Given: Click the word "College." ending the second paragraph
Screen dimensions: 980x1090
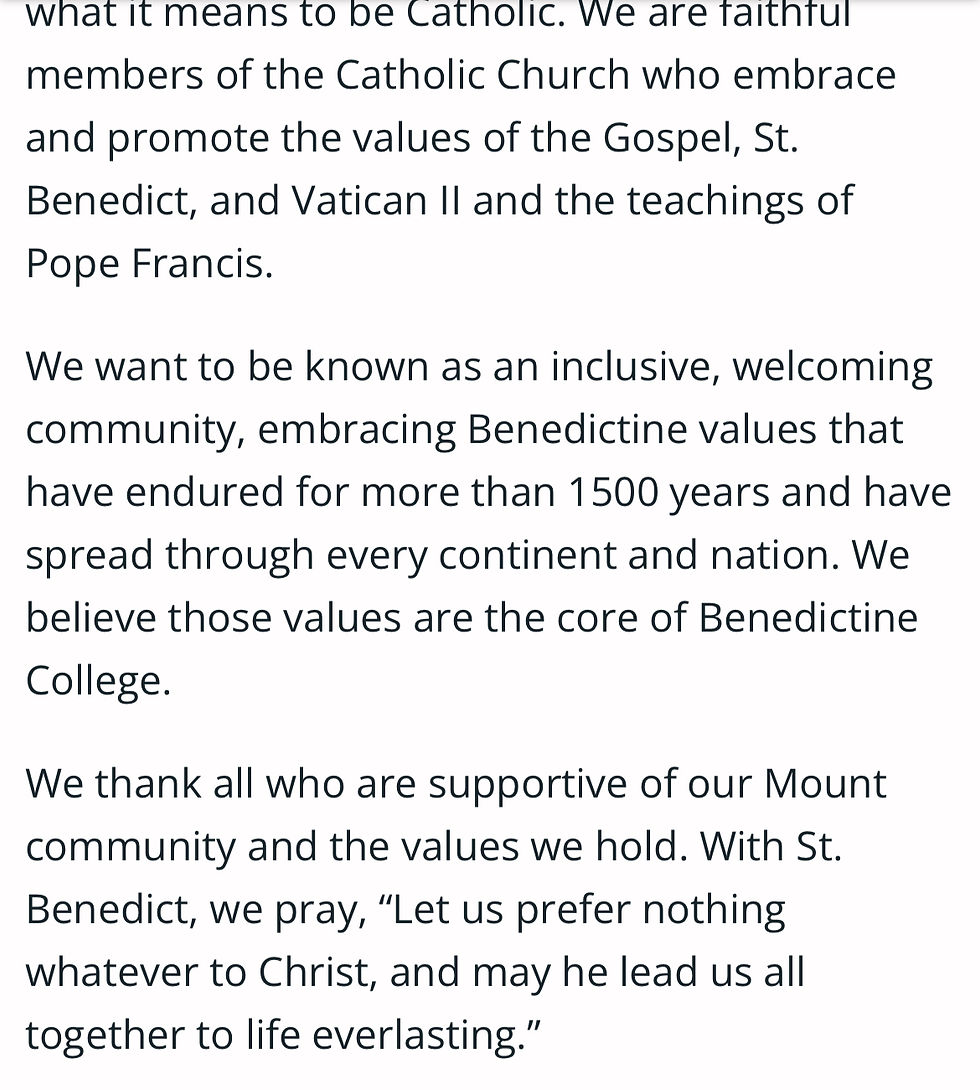Looking at the screenshot, I should [x=98, y=681].
